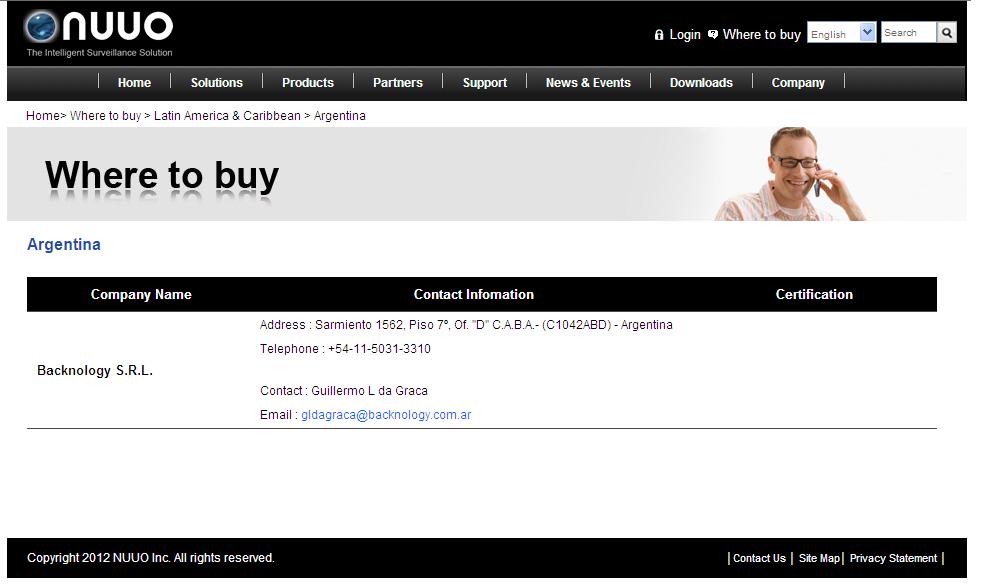Image resolution: width=986 pixels, height=585 pixels.
Task: Open the Privacy Statement footer link
Action: [x=893, y=559]
